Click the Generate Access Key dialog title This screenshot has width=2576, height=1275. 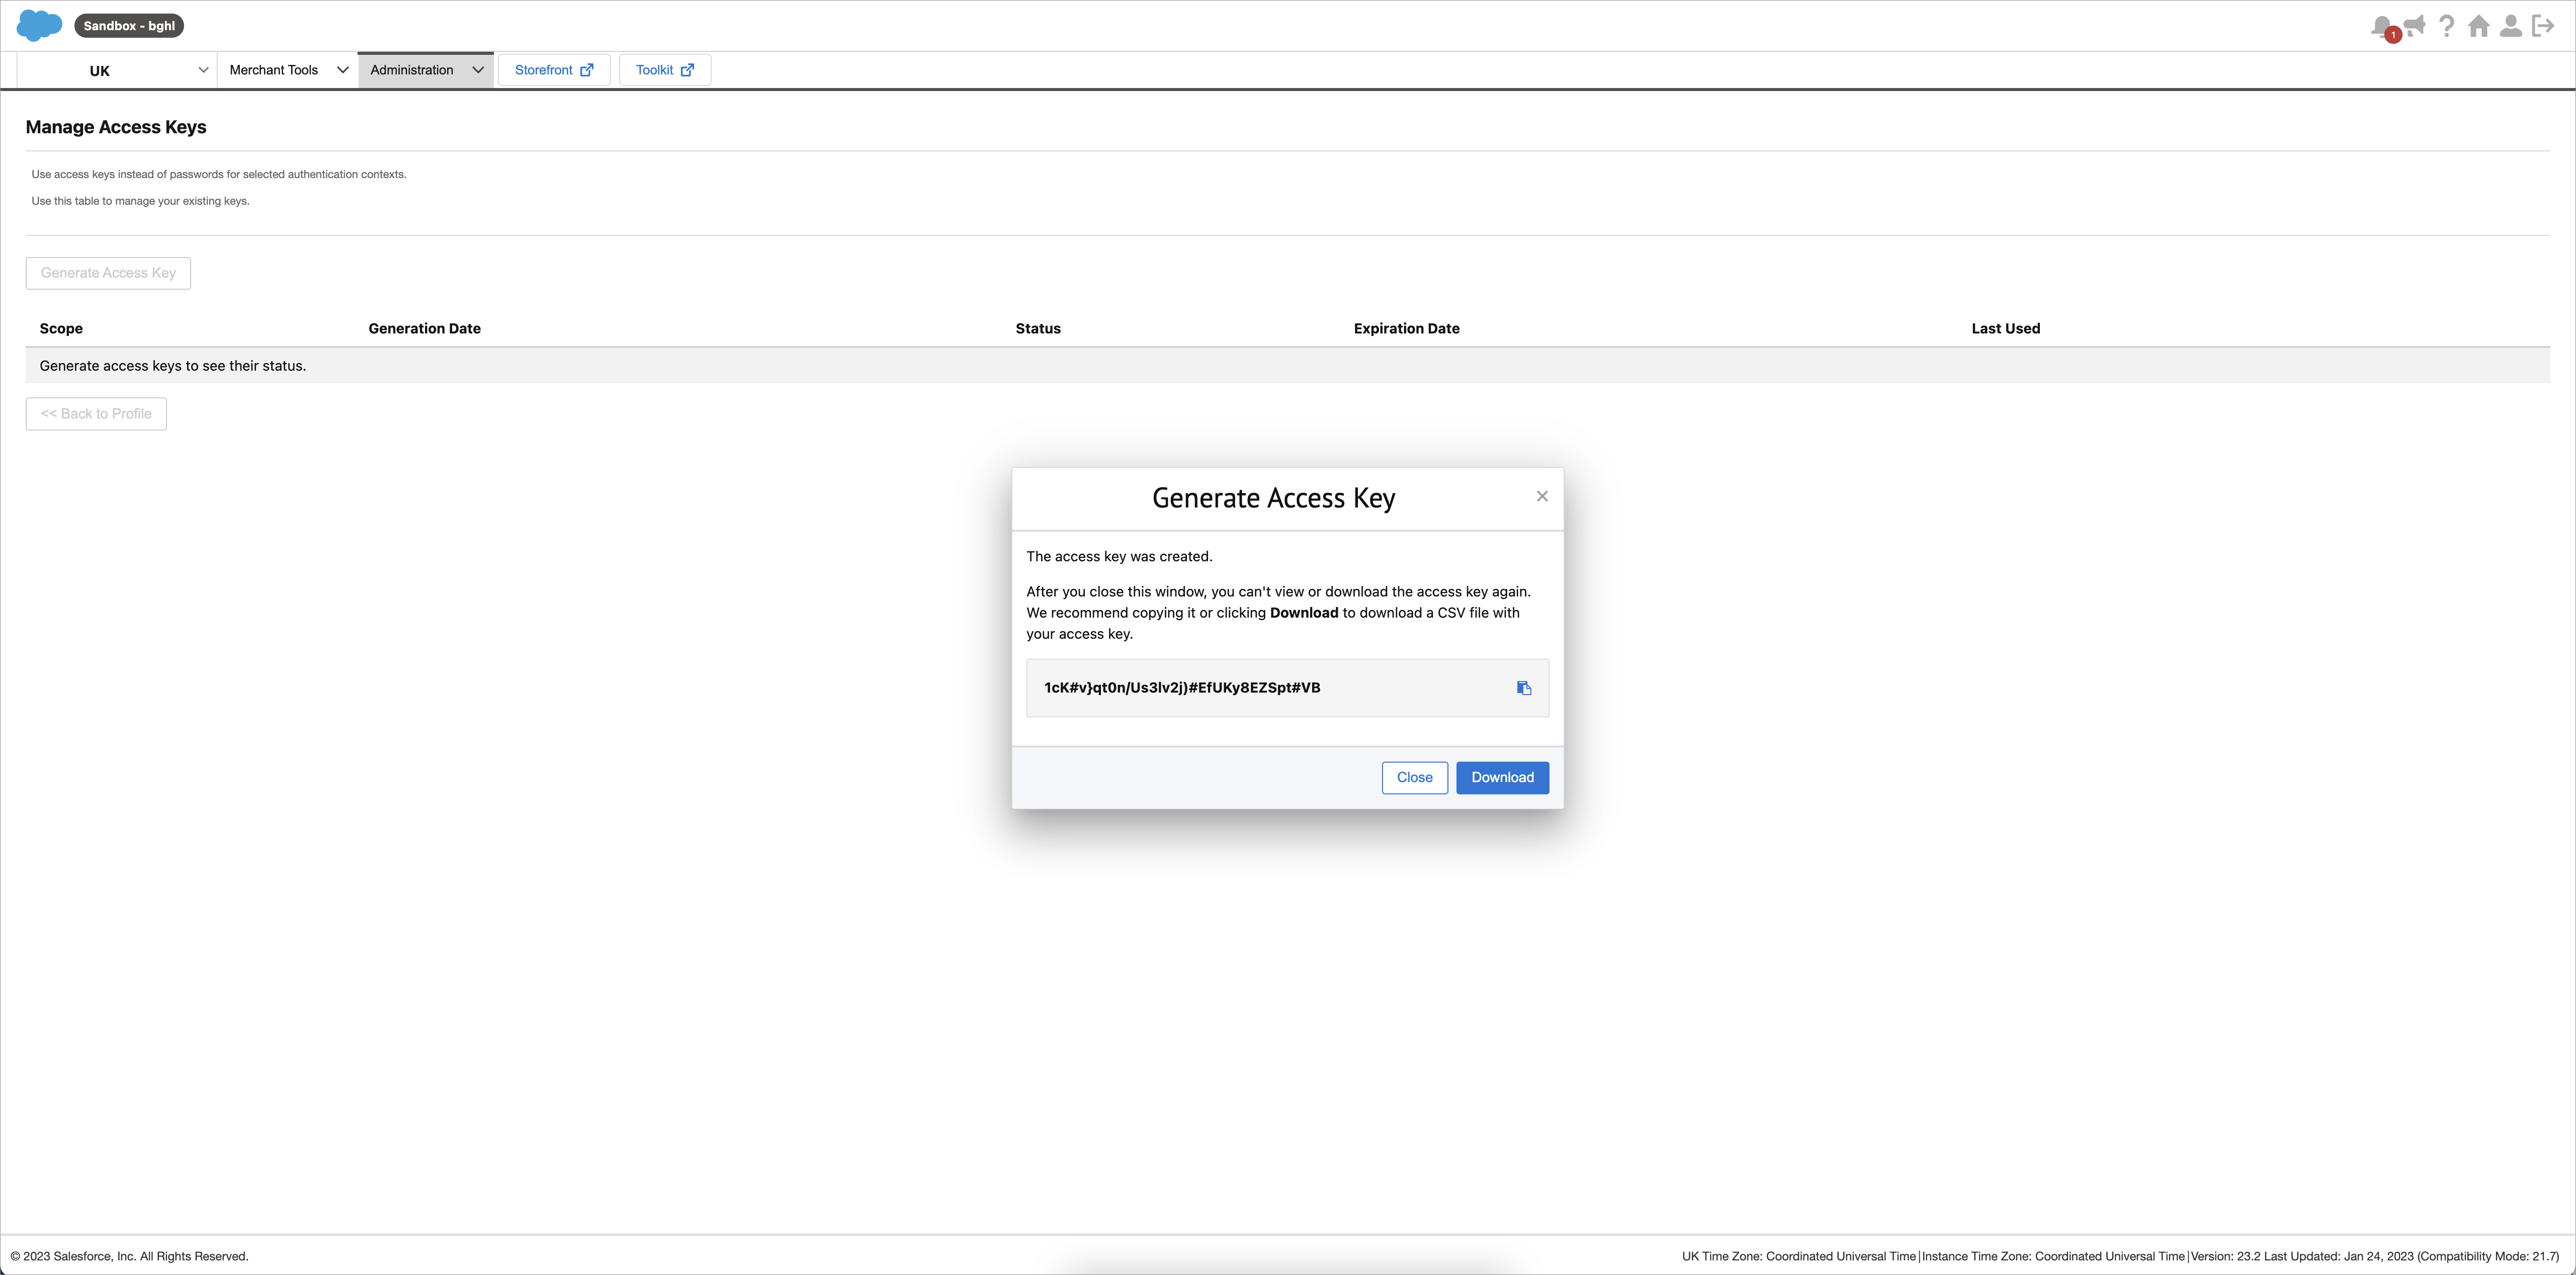click(x=1273, y=498)
